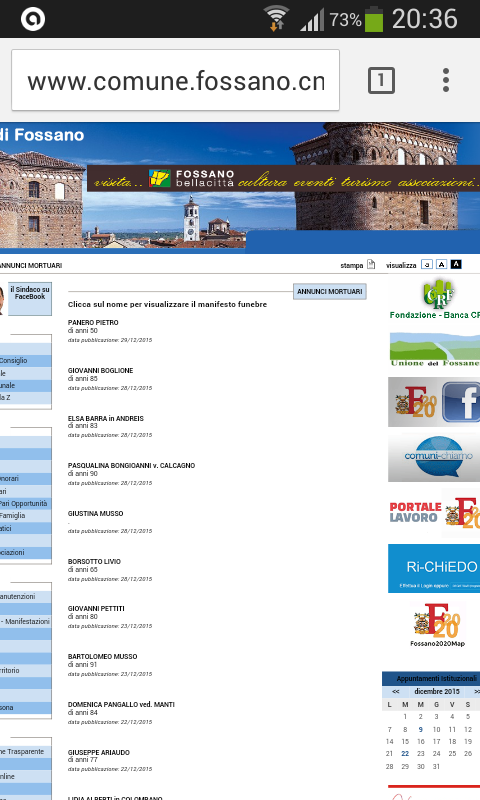
Task: Click the stampa print page icon
Action: (x=371, y=264)
